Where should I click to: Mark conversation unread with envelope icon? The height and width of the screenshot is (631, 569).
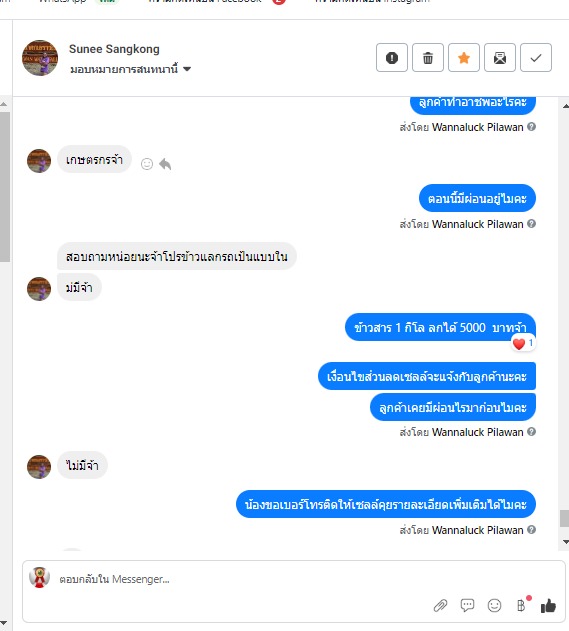tap(500, 58)
